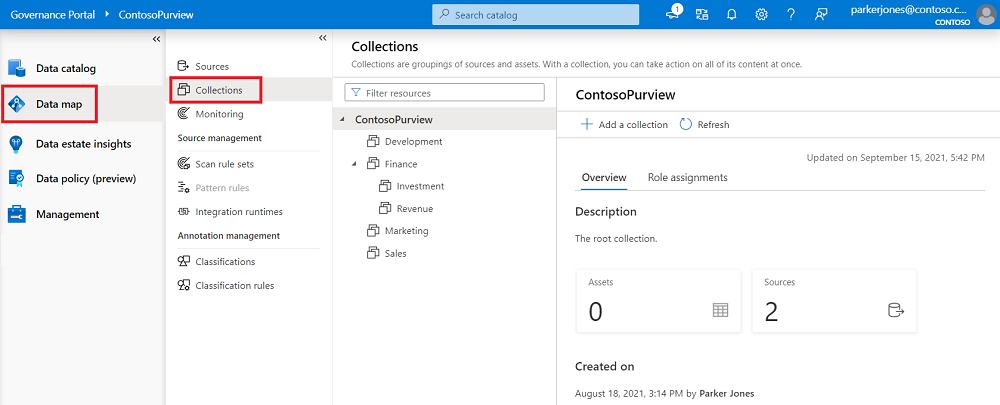This screenshot has width=1000, height=405.
Task: Click the Refresh icon
Action: pyautogui.click(x=686, y=124)
